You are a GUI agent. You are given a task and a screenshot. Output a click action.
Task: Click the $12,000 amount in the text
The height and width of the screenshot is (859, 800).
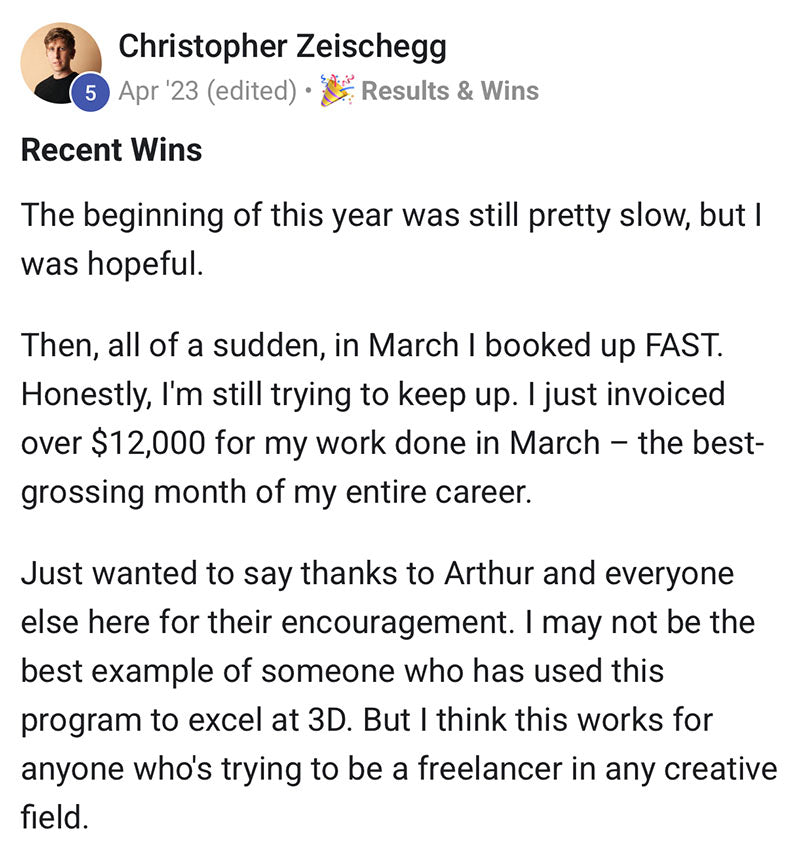[x=148, y=443]
